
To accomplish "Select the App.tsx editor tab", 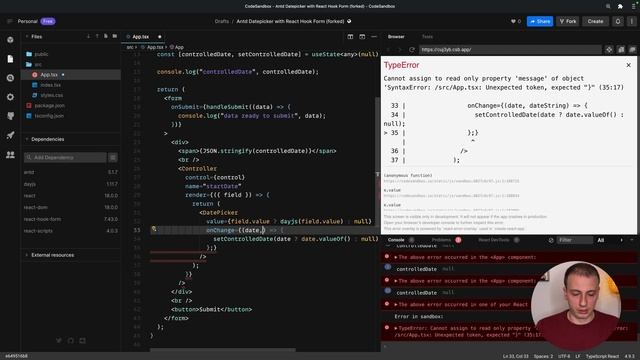I will click(143, 37).
